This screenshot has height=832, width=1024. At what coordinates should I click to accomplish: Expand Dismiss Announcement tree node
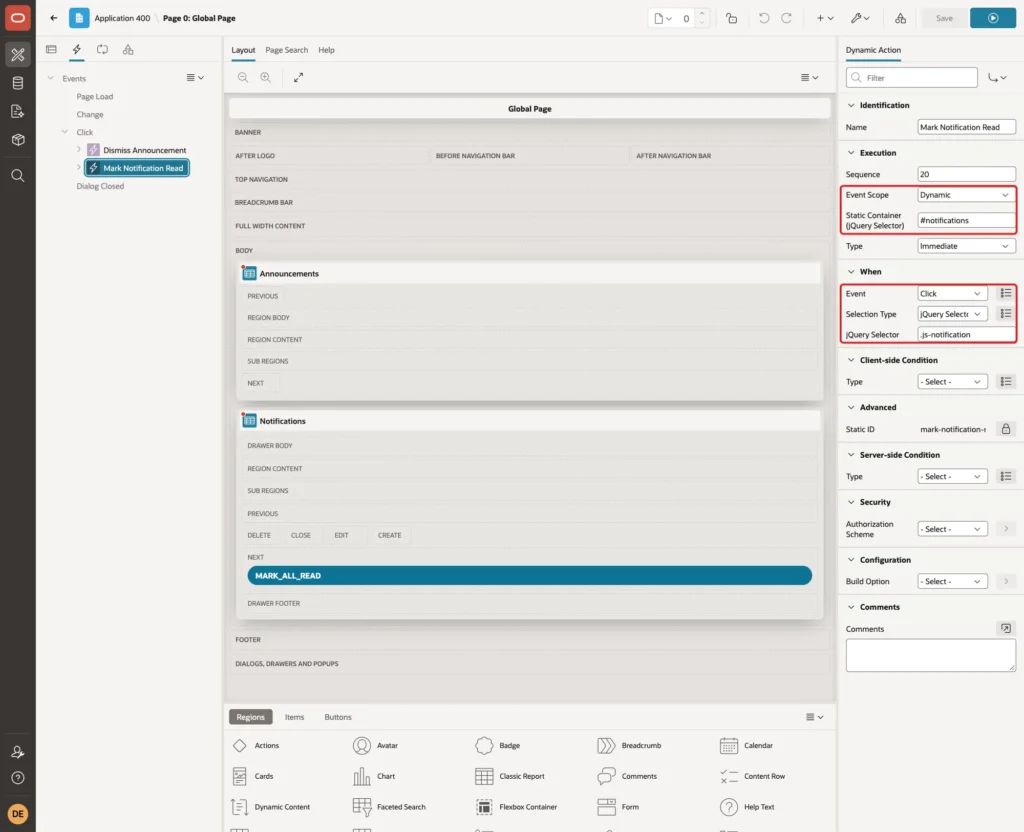pyautogui.click(x=78, y=150)
